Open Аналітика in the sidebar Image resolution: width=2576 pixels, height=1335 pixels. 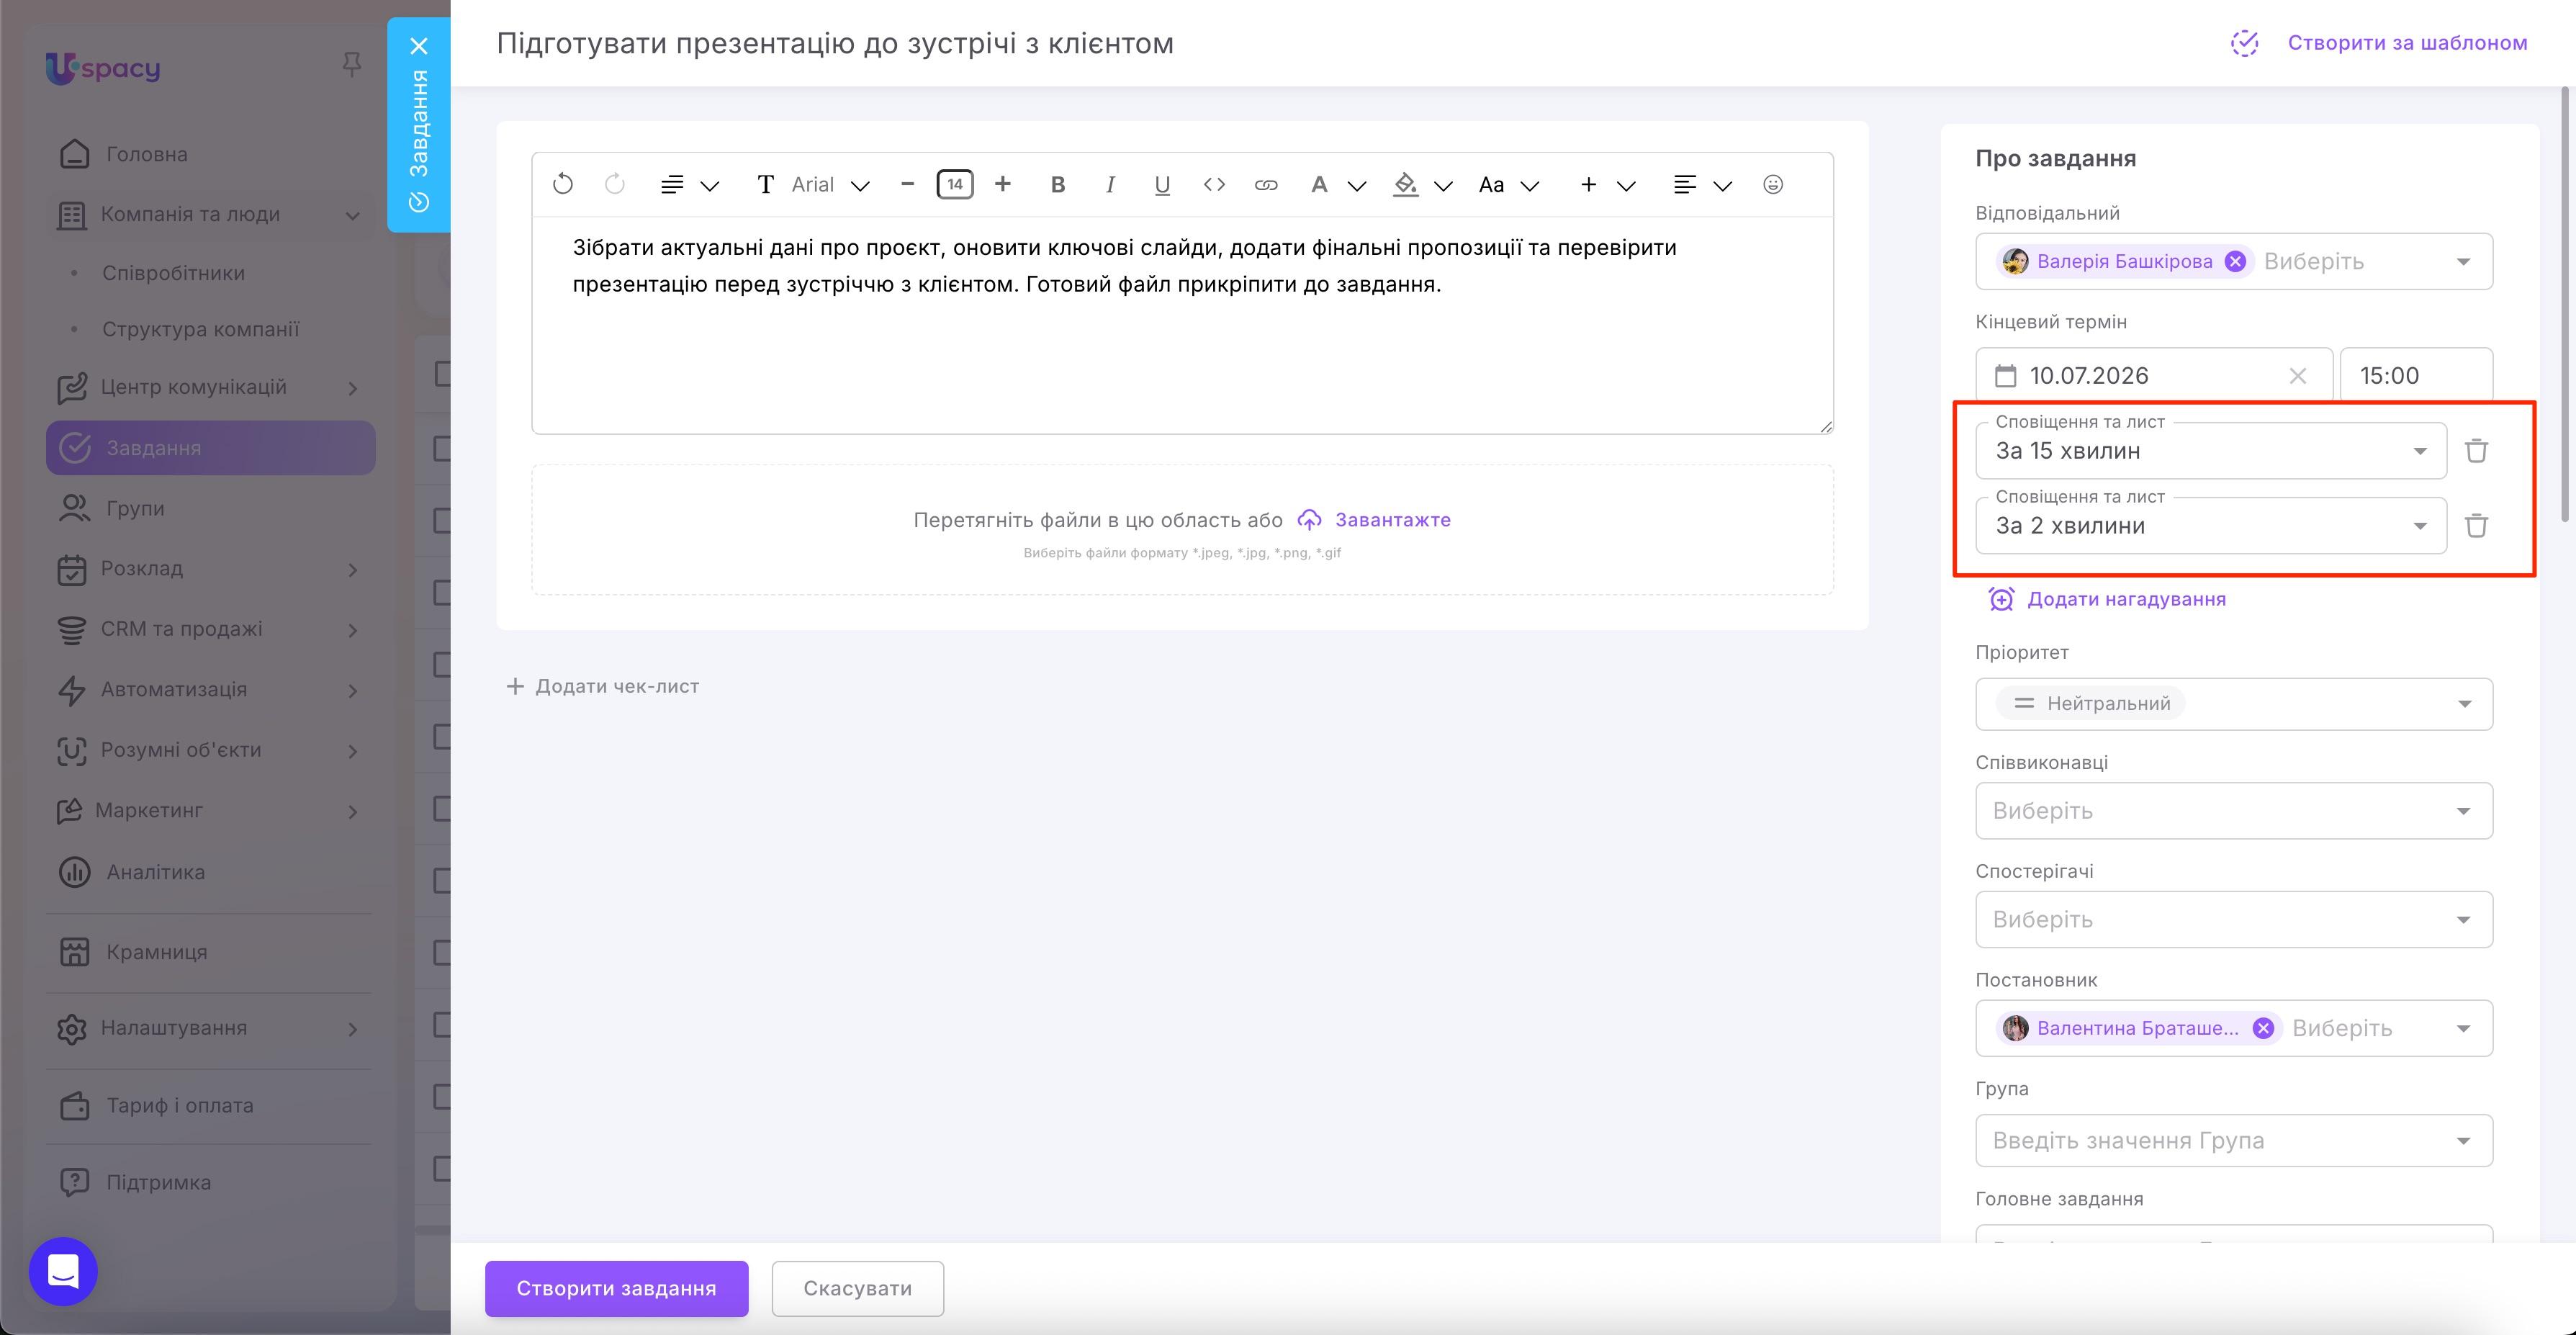point(210,872)
